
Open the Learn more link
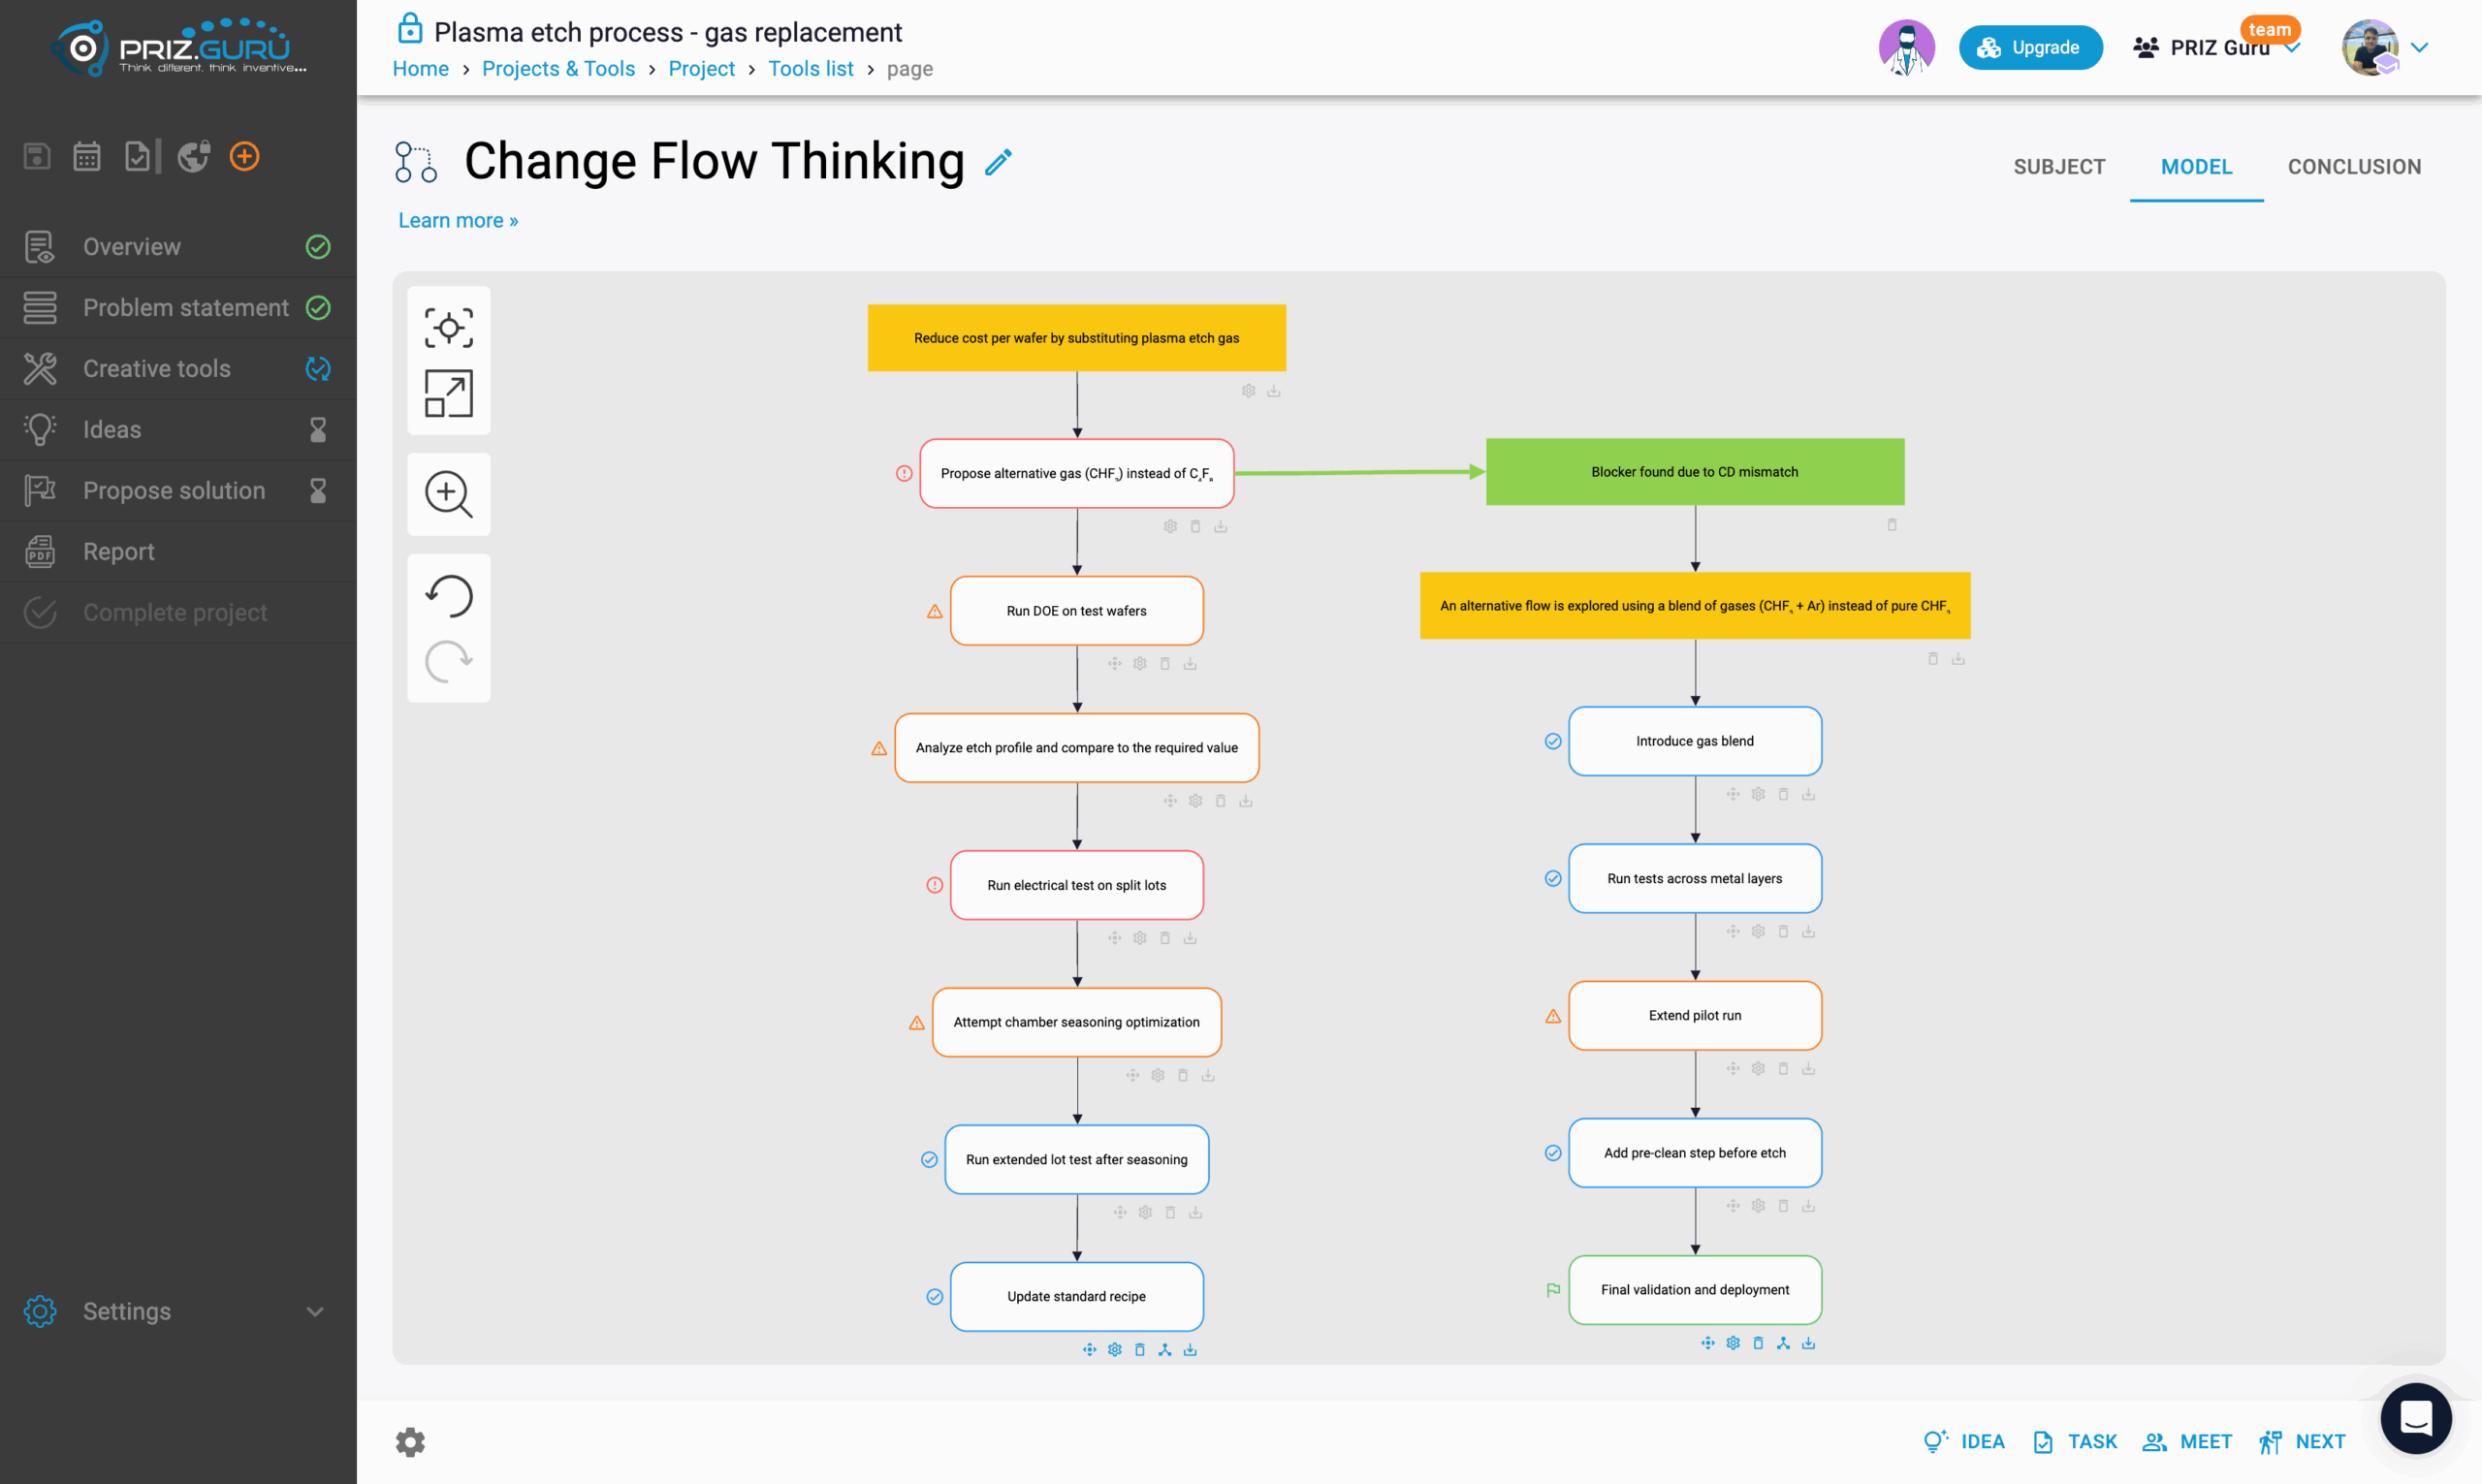[x=457, y=220]
